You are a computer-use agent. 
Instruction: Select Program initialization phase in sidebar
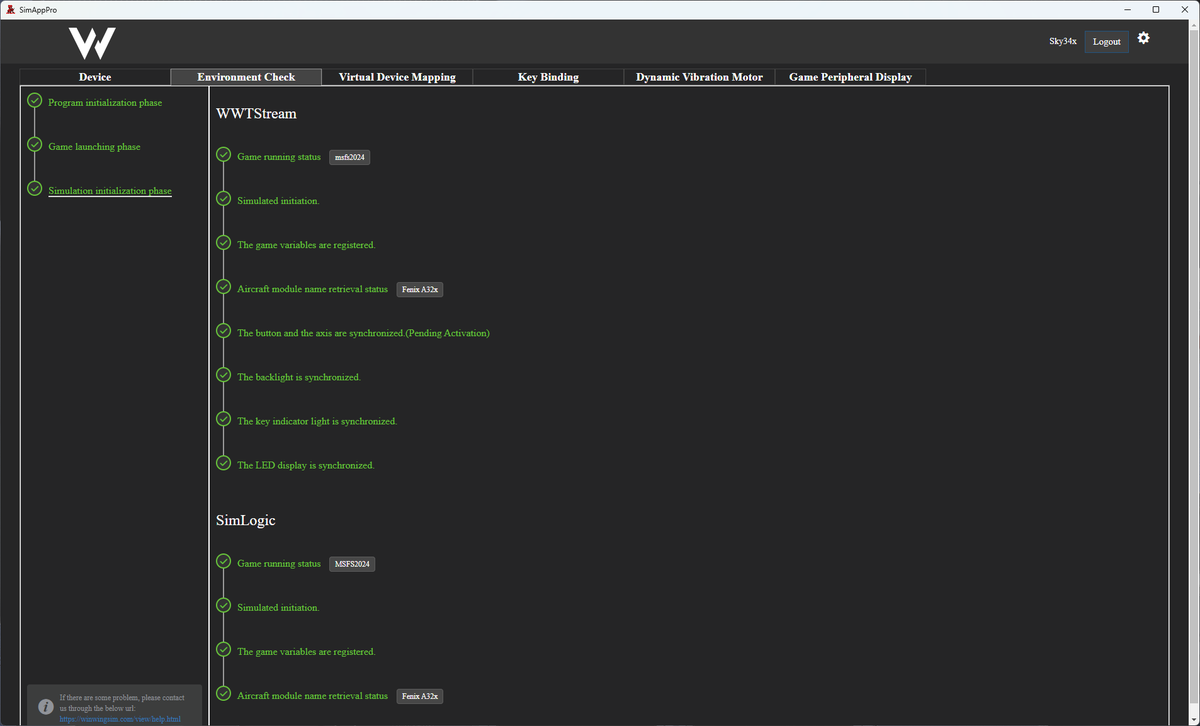[105, 103]
